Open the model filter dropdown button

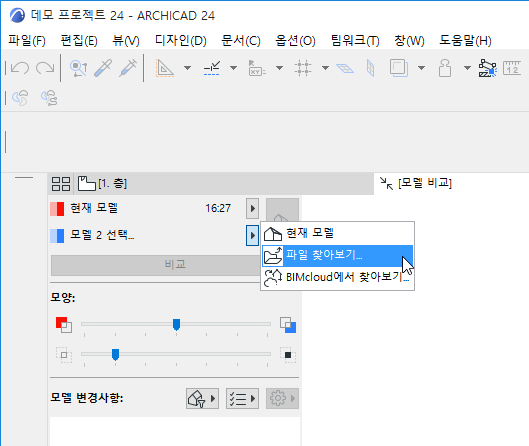click(202, 398)
